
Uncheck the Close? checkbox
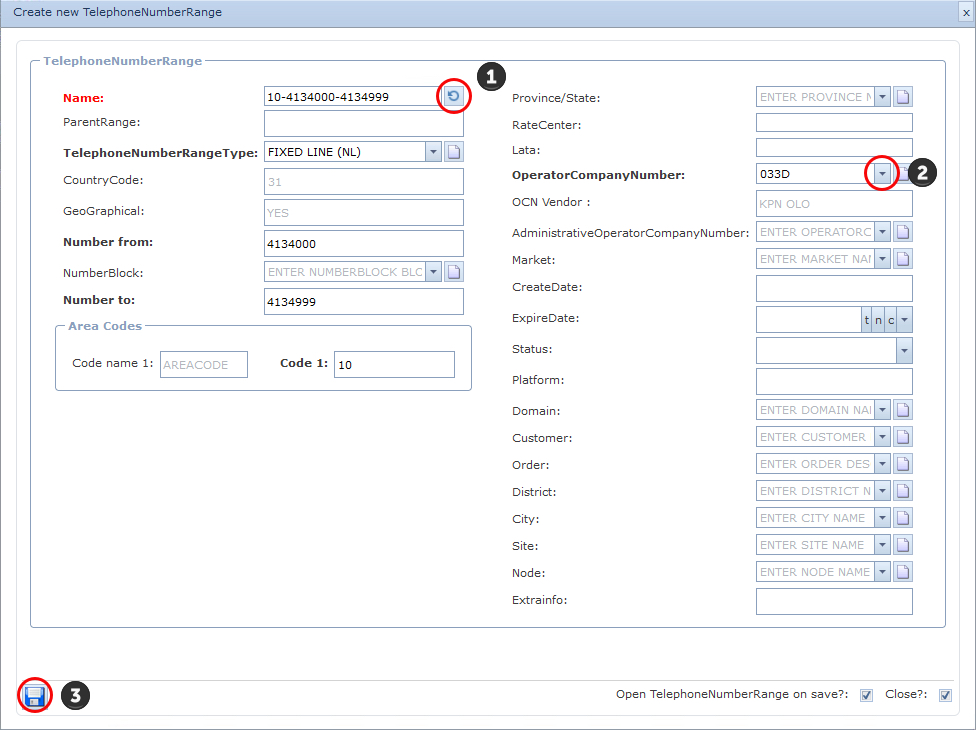point(945,695)
